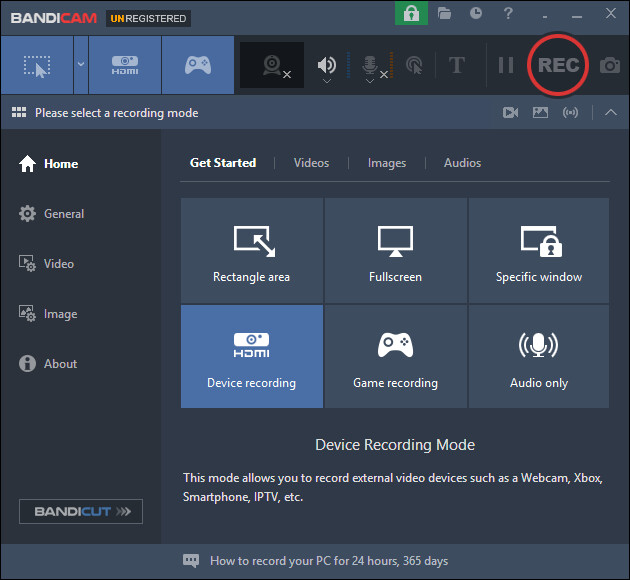Viewport: 630px width, 580px height.
Task: Switch to the Audios tab
Action: coord(462,163)
